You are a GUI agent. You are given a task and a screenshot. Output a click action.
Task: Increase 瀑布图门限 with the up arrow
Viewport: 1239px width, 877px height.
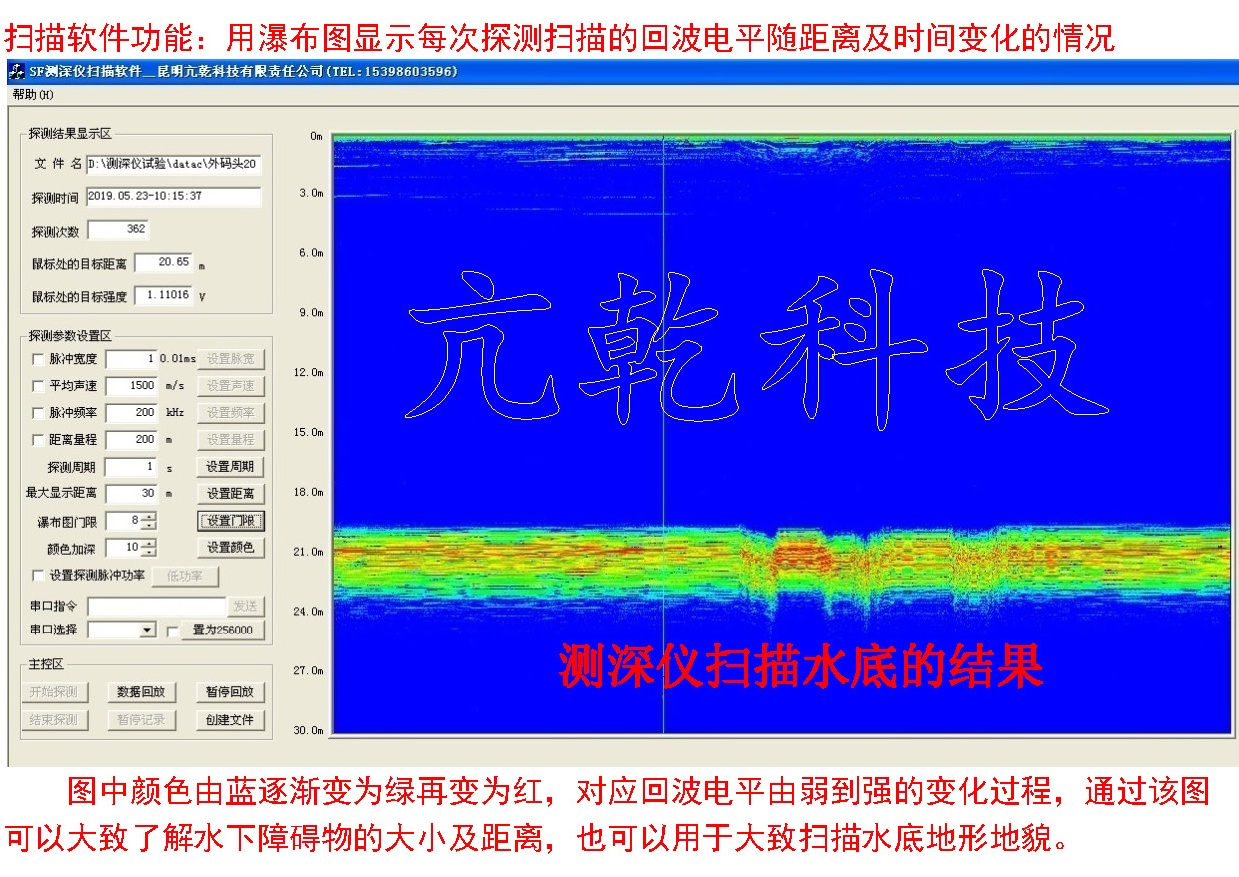[x=149, y=516]
